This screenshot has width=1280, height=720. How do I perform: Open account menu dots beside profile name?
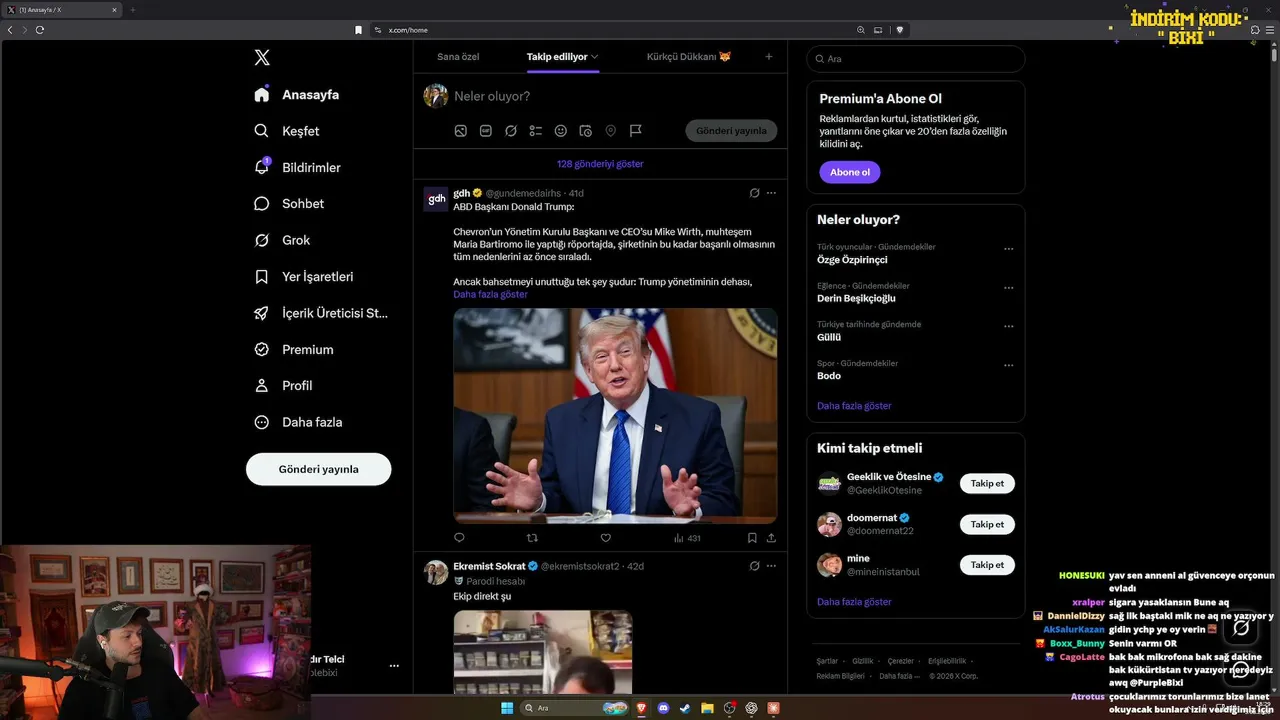point(394,666)
